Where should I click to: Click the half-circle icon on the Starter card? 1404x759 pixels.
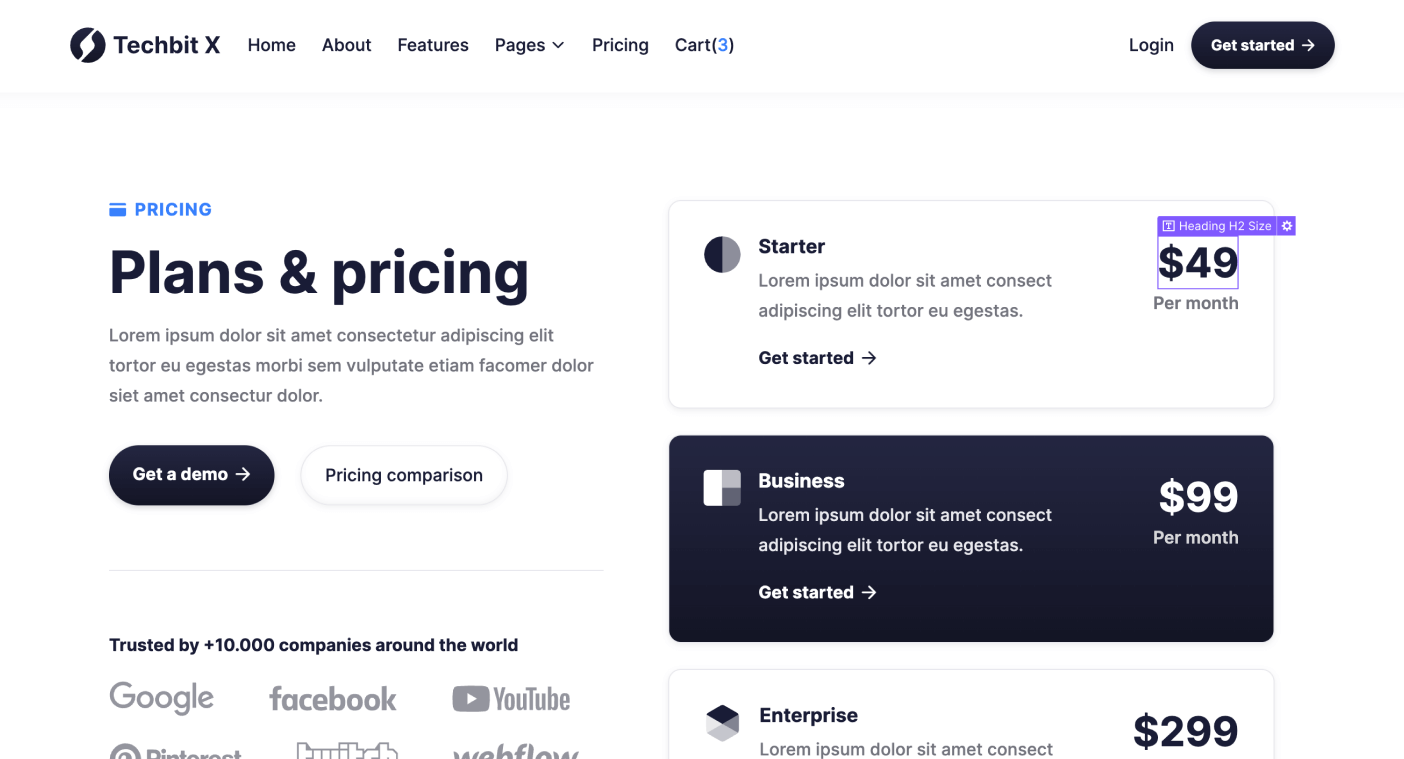[x=722, y=254]
